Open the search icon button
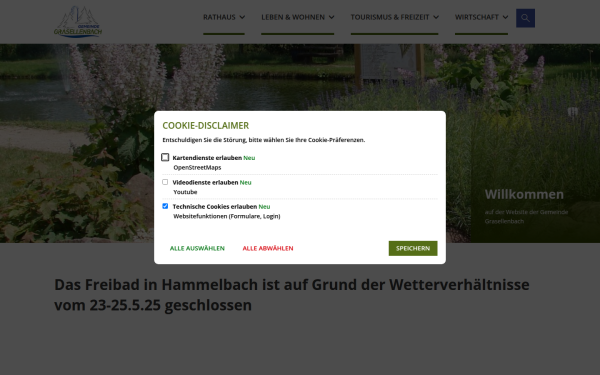This screenshot has height=375, width=600. pos(525,18)
